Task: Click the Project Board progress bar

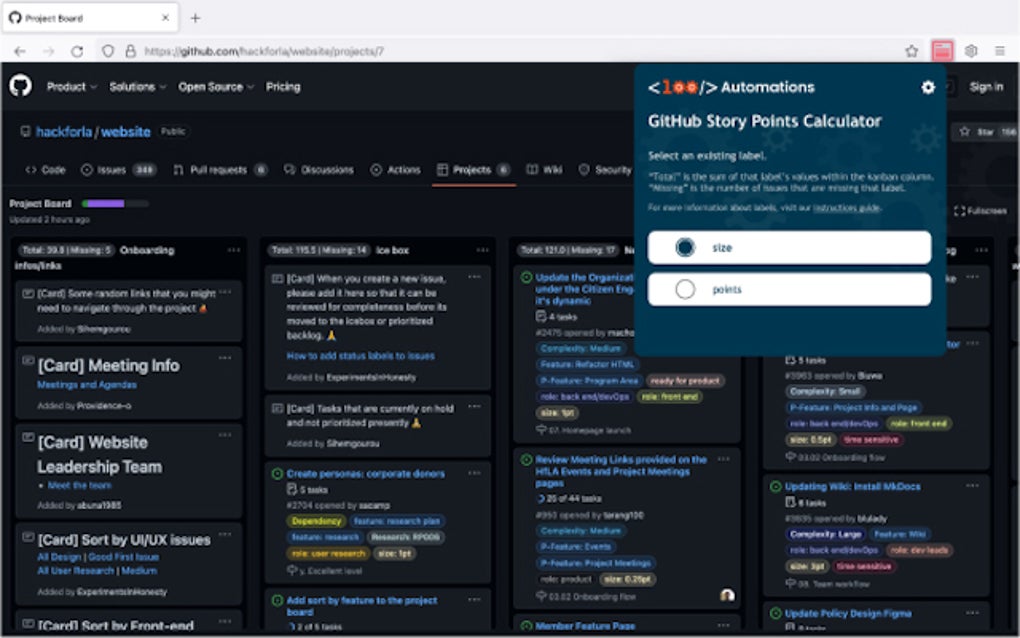Action: click(116, 202)
